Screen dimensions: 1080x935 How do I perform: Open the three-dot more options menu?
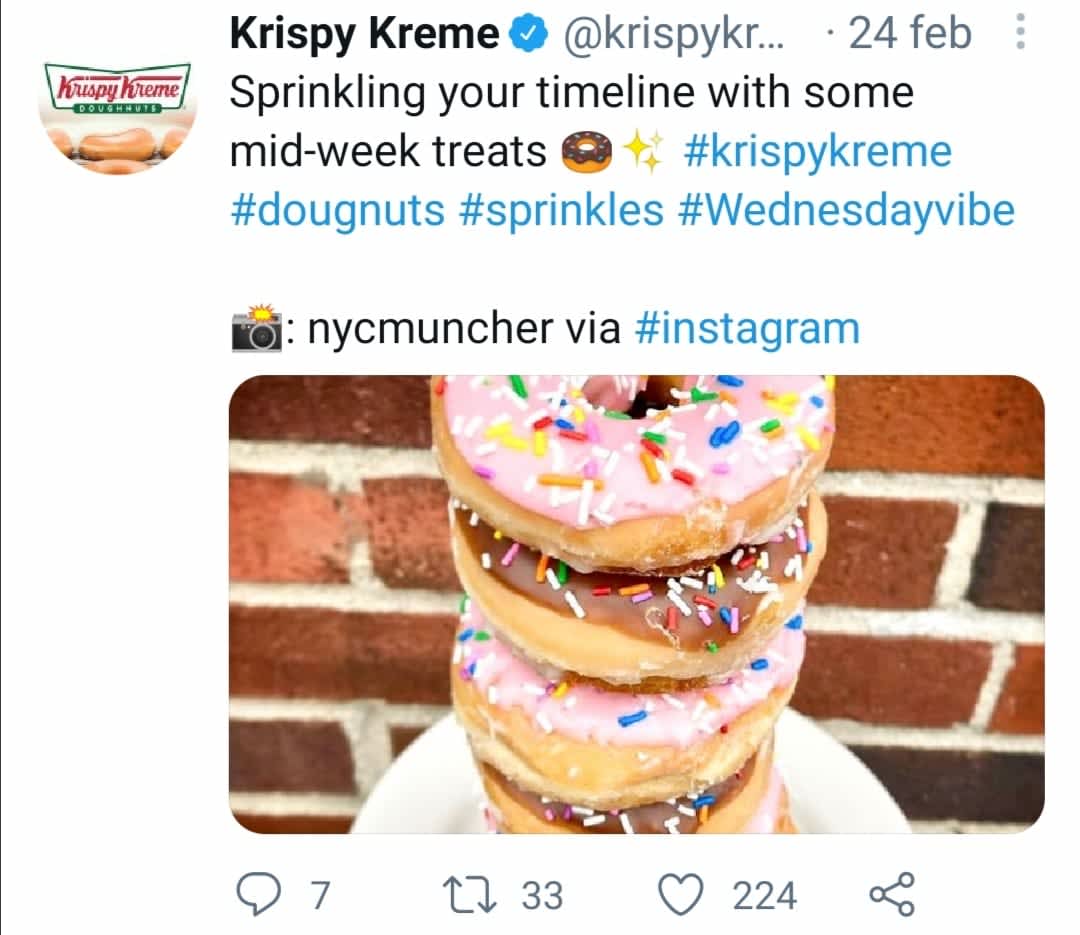pos(1020,35)
